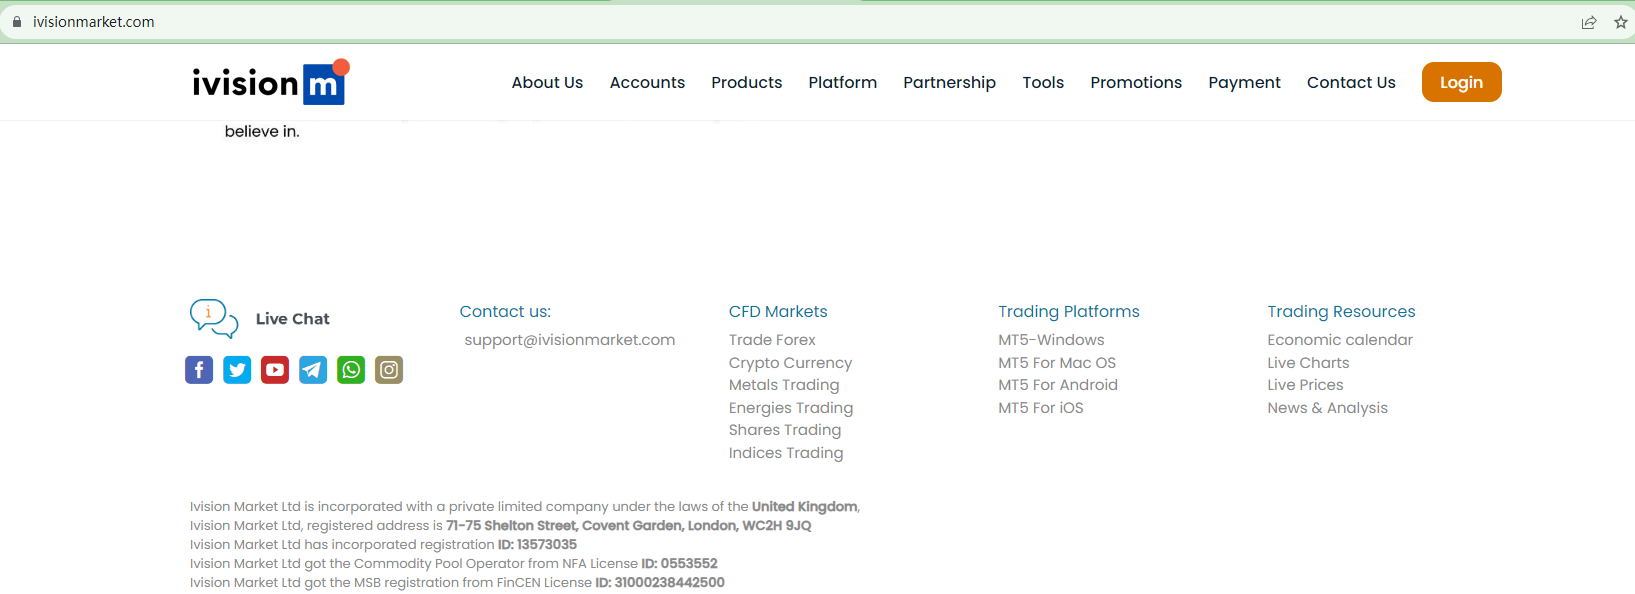The width and height of the screenshot is (1635, 594).
Task: Open the Accounts menu
Action: point(647,83)
